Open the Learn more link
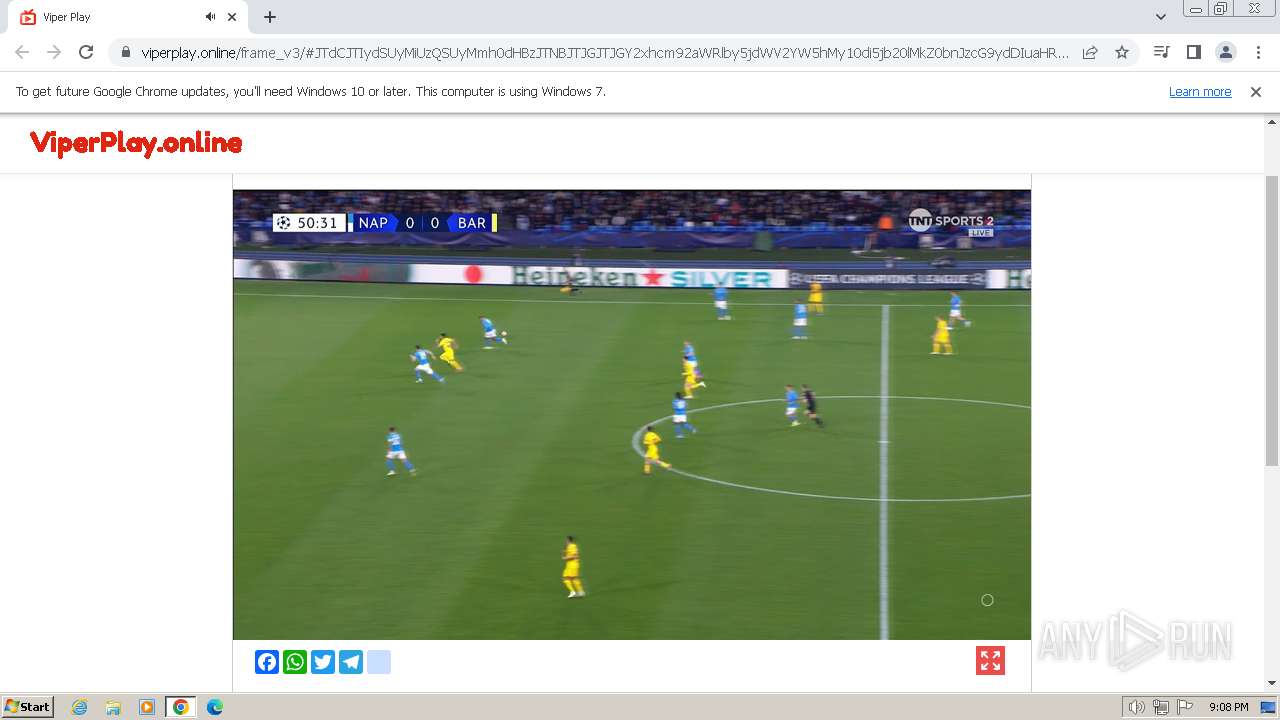 1200,91
